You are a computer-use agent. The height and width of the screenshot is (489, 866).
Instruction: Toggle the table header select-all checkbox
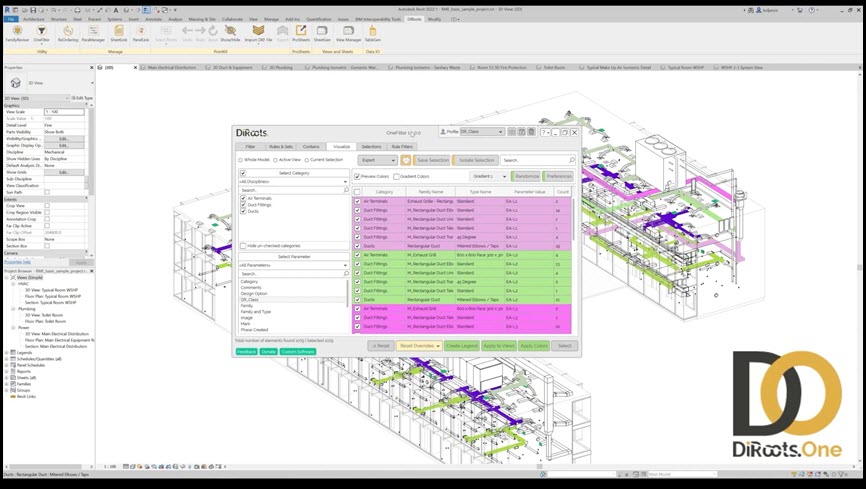[x=357, y=192]
